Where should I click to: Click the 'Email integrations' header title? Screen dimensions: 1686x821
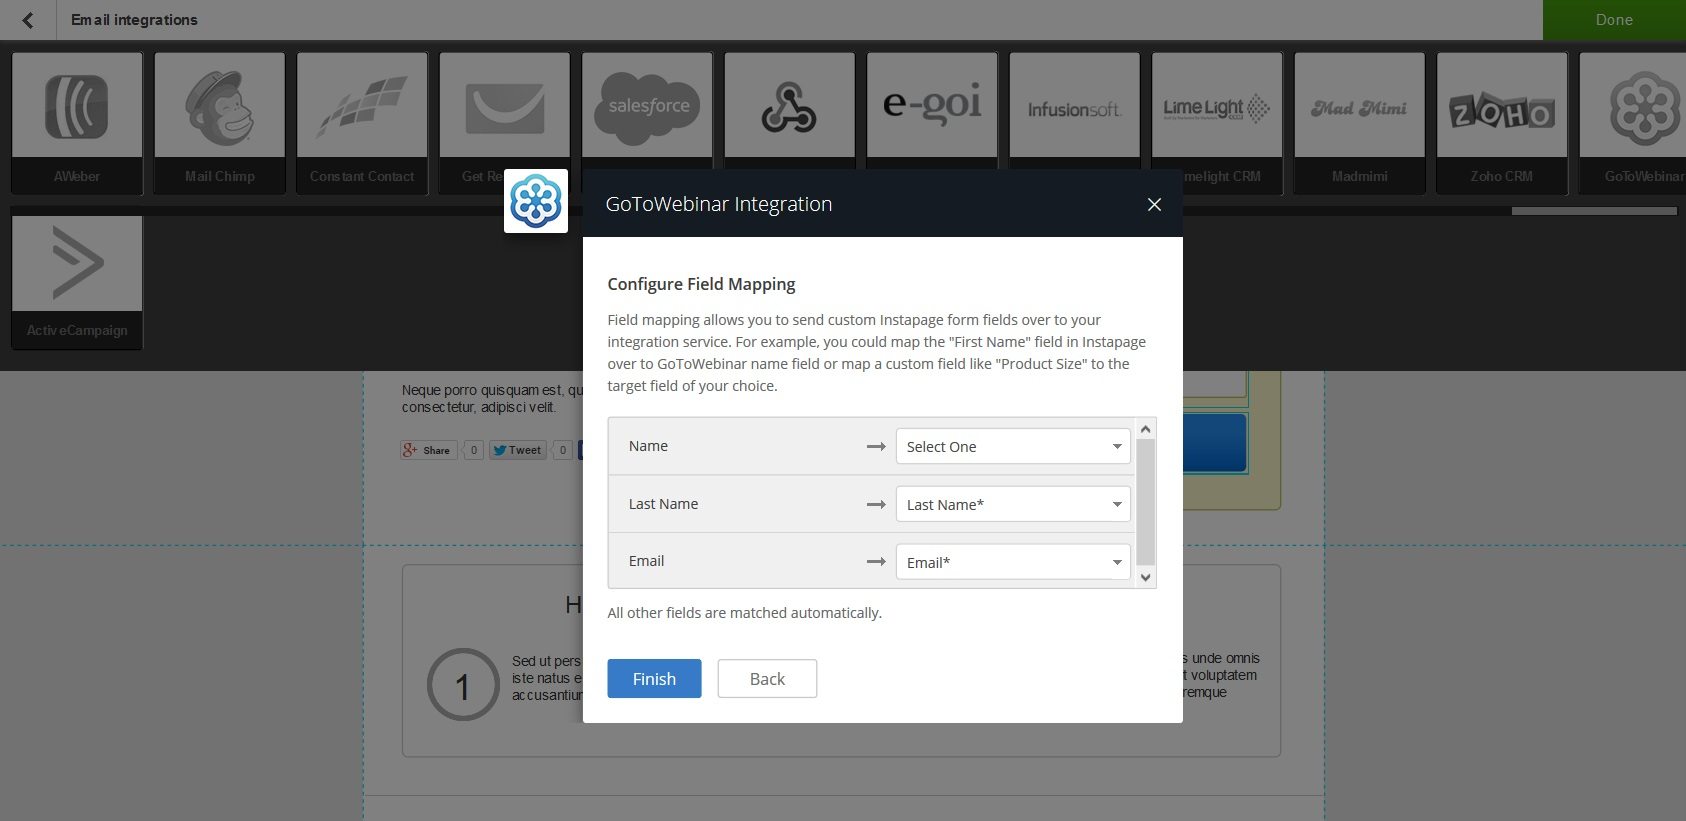[x=134, y=20]
